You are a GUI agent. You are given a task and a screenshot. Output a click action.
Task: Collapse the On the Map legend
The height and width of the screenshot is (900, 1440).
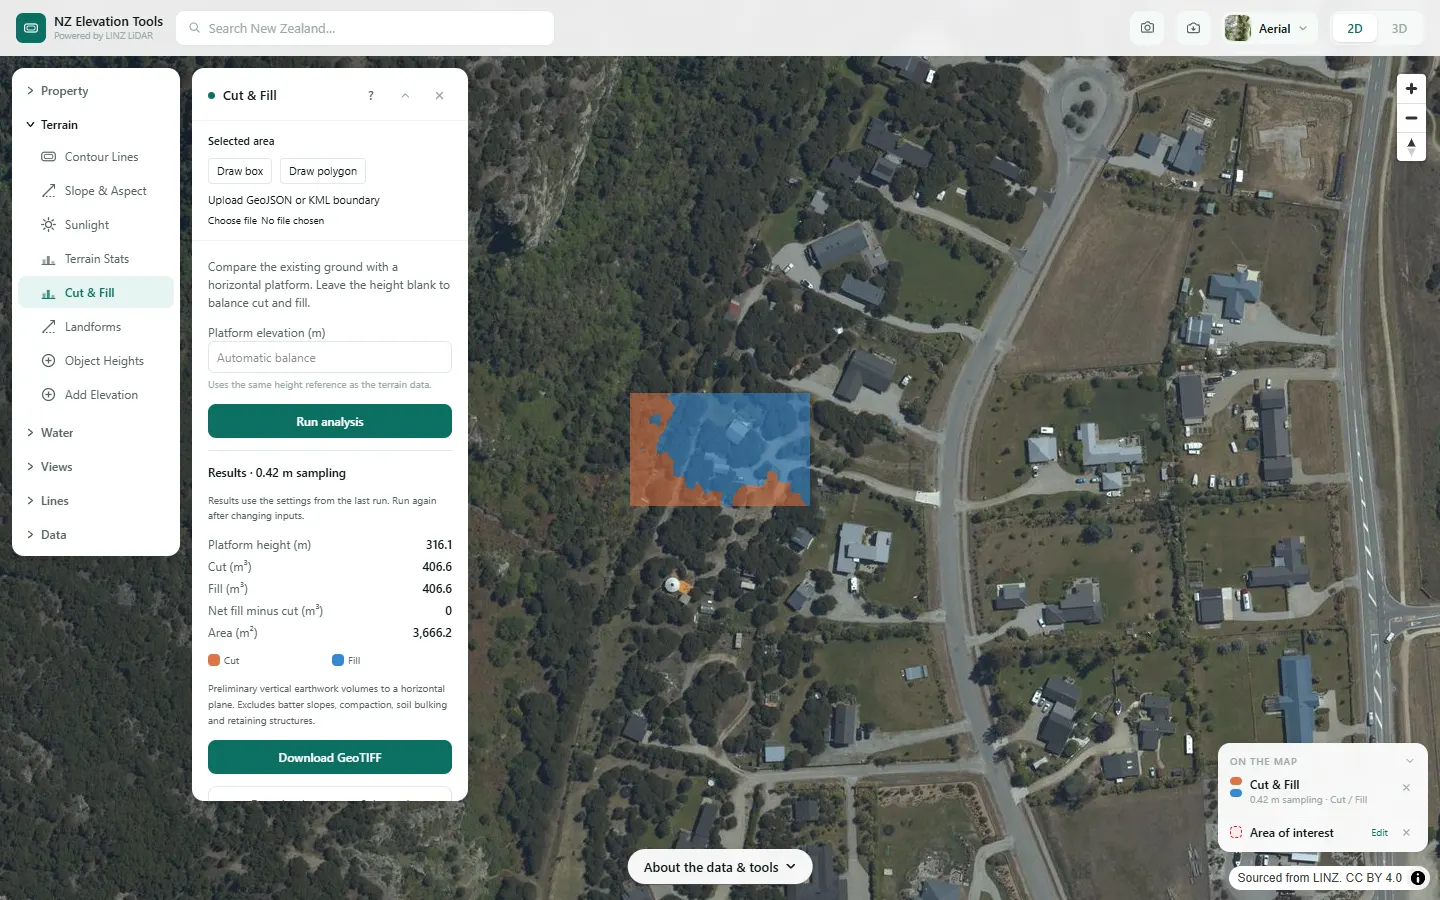tap(1410, 761)
